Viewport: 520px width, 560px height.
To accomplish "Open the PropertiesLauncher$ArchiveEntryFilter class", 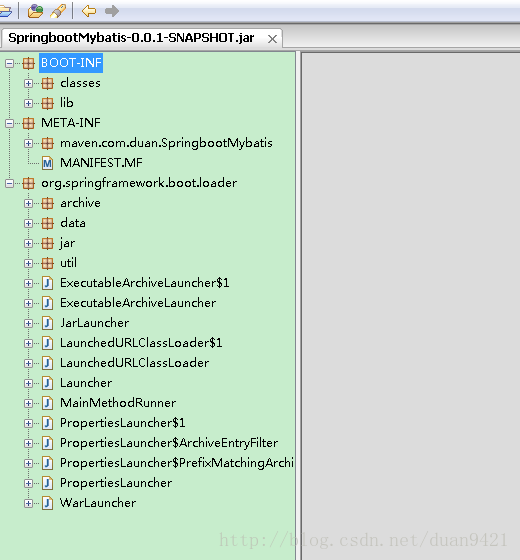I will point(169,443).
